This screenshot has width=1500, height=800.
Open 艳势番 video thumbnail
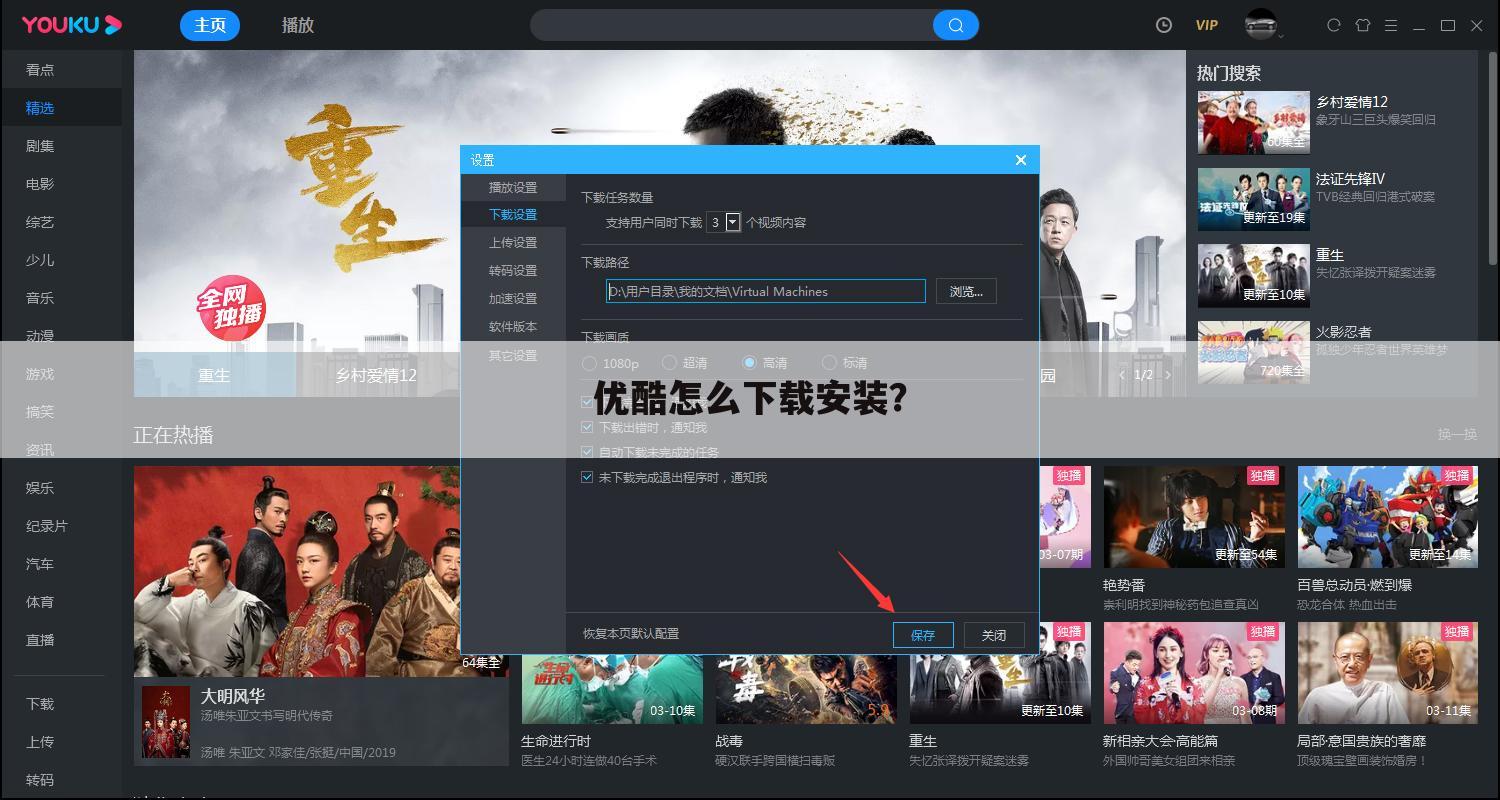coord(1192,518)
